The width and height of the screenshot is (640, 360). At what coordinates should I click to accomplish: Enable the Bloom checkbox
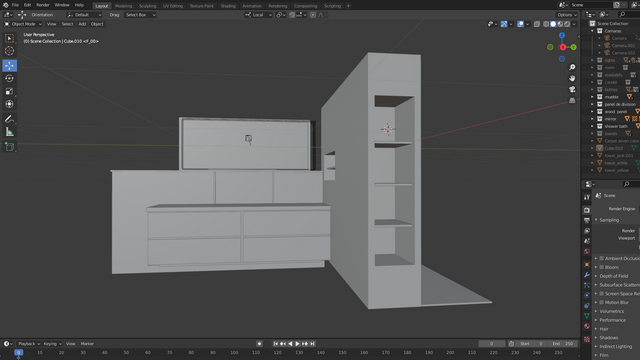click(x=602, y=267)
